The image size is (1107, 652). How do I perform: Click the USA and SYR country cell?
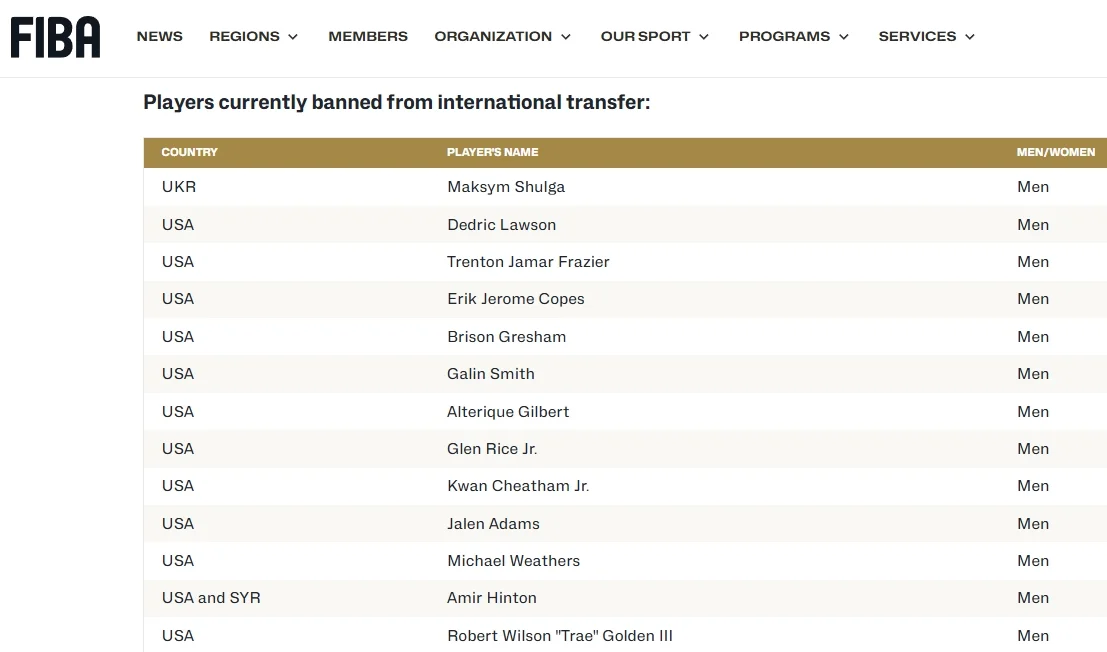[x=211, y=598]
